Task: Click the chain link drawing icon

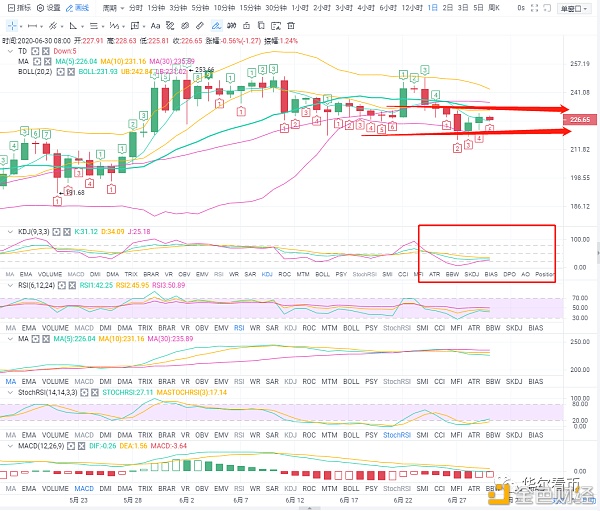Action: [x=185, y=26]
